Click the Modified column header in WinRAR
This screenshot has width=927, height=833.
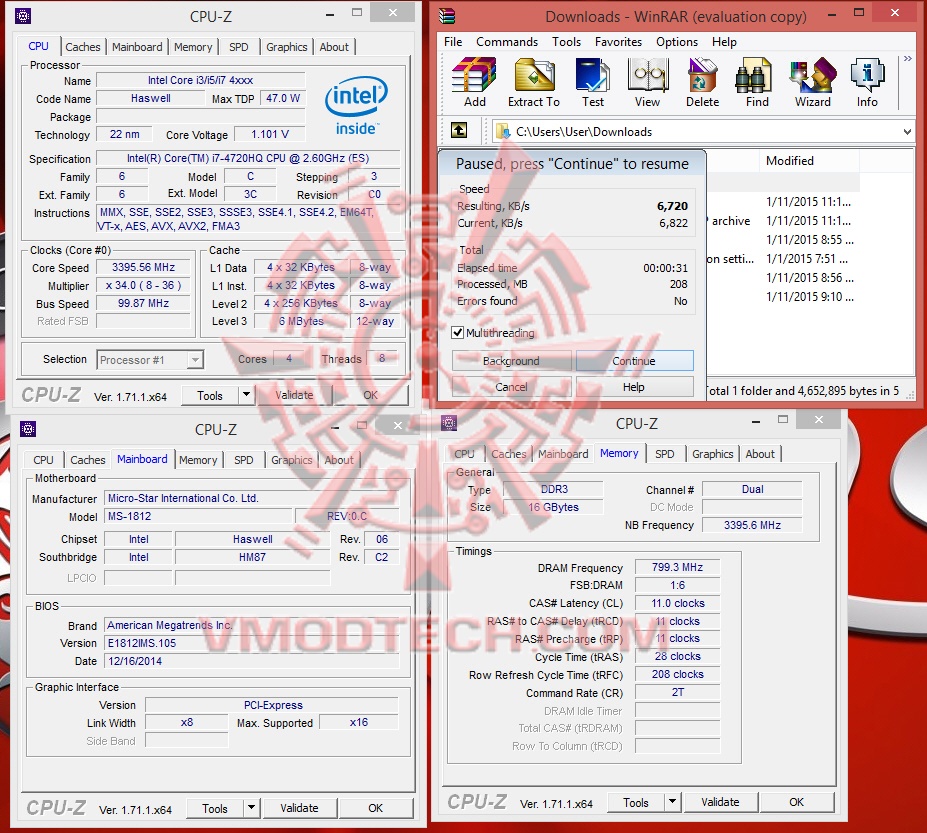808,161
